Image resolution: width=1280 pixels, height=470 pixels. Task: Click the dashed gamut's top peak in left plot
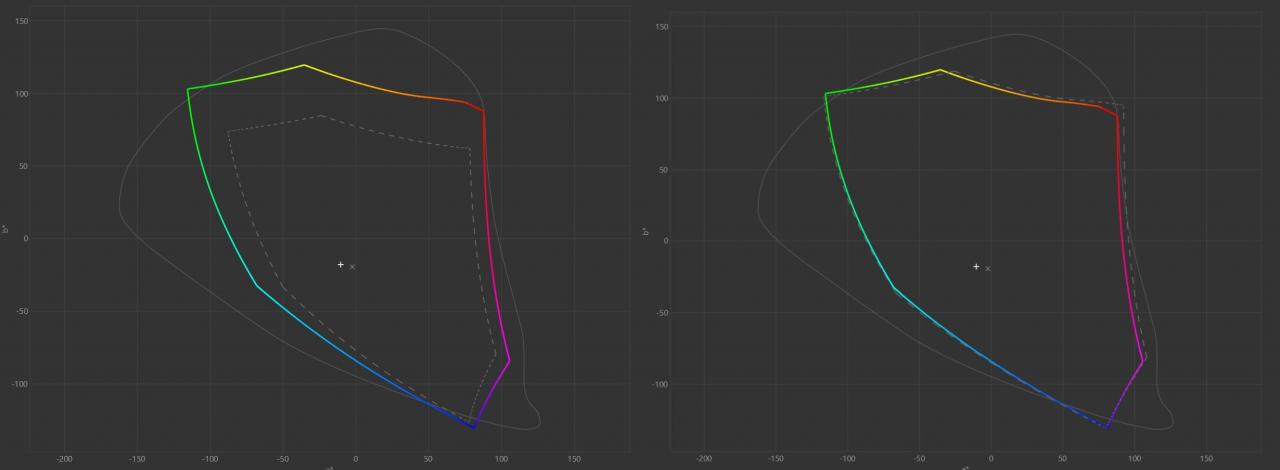[x=320, y=116]
